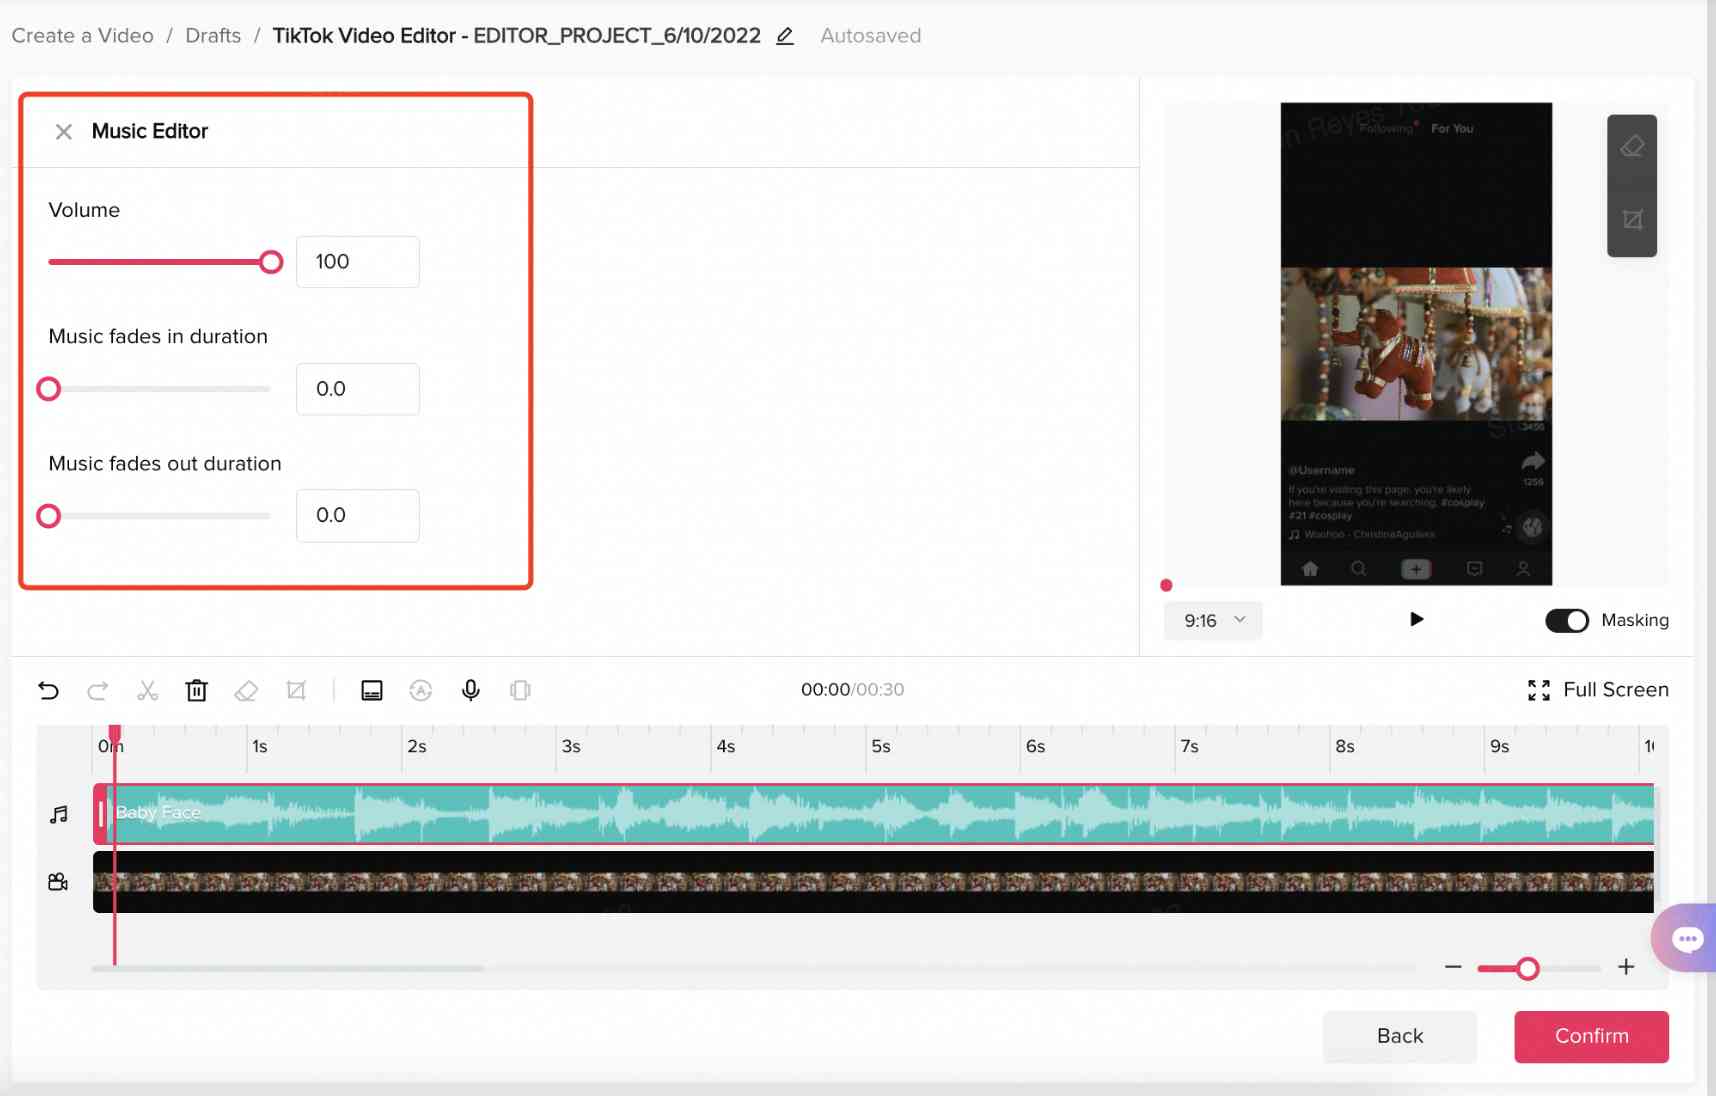This screenshot has width=1716, height=1096.
Task: Open the 9:16 aspect ratio dropdown
Action: (x=1211, y=620)
